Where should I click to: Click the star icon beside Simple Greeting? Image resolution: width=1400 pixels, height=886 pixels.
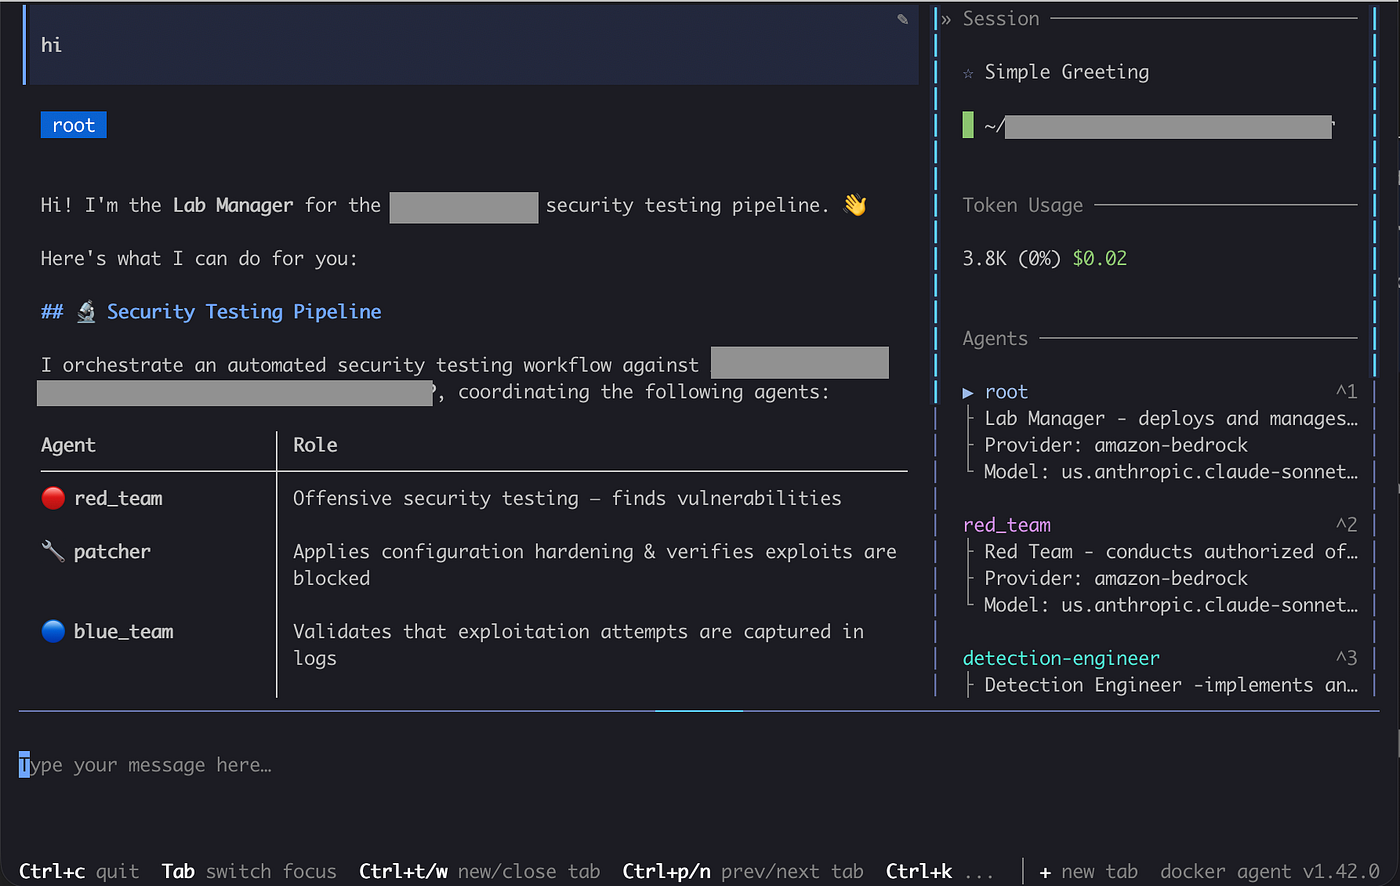pos(968,73)
